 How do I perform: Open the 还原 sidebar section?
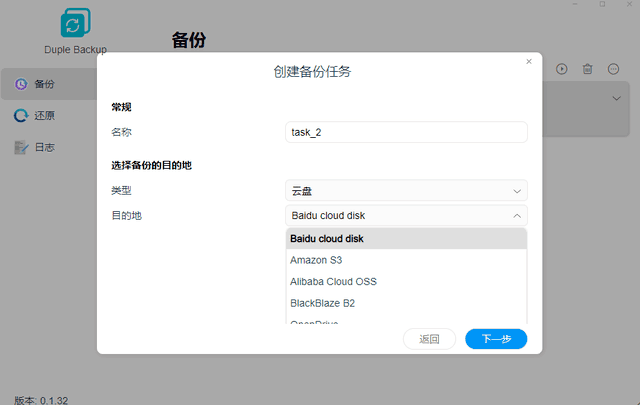49,116
